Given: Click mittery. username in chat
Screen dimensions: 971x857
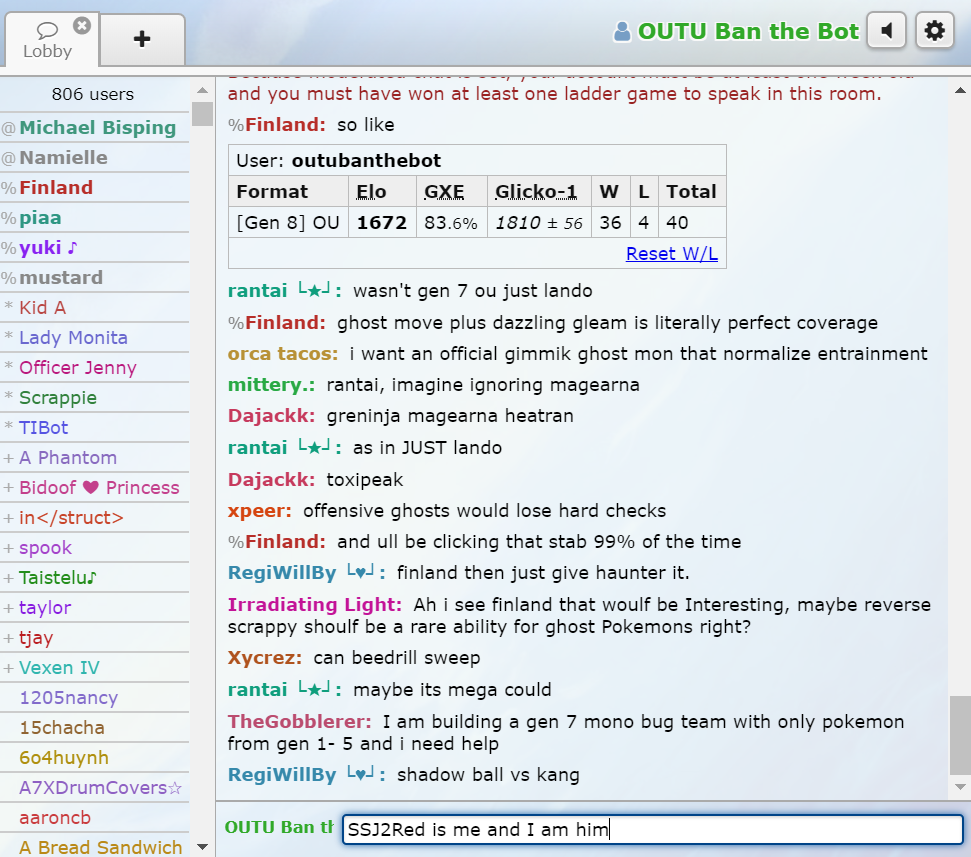Looking at the screenshot, I should (x=271, y=385).
